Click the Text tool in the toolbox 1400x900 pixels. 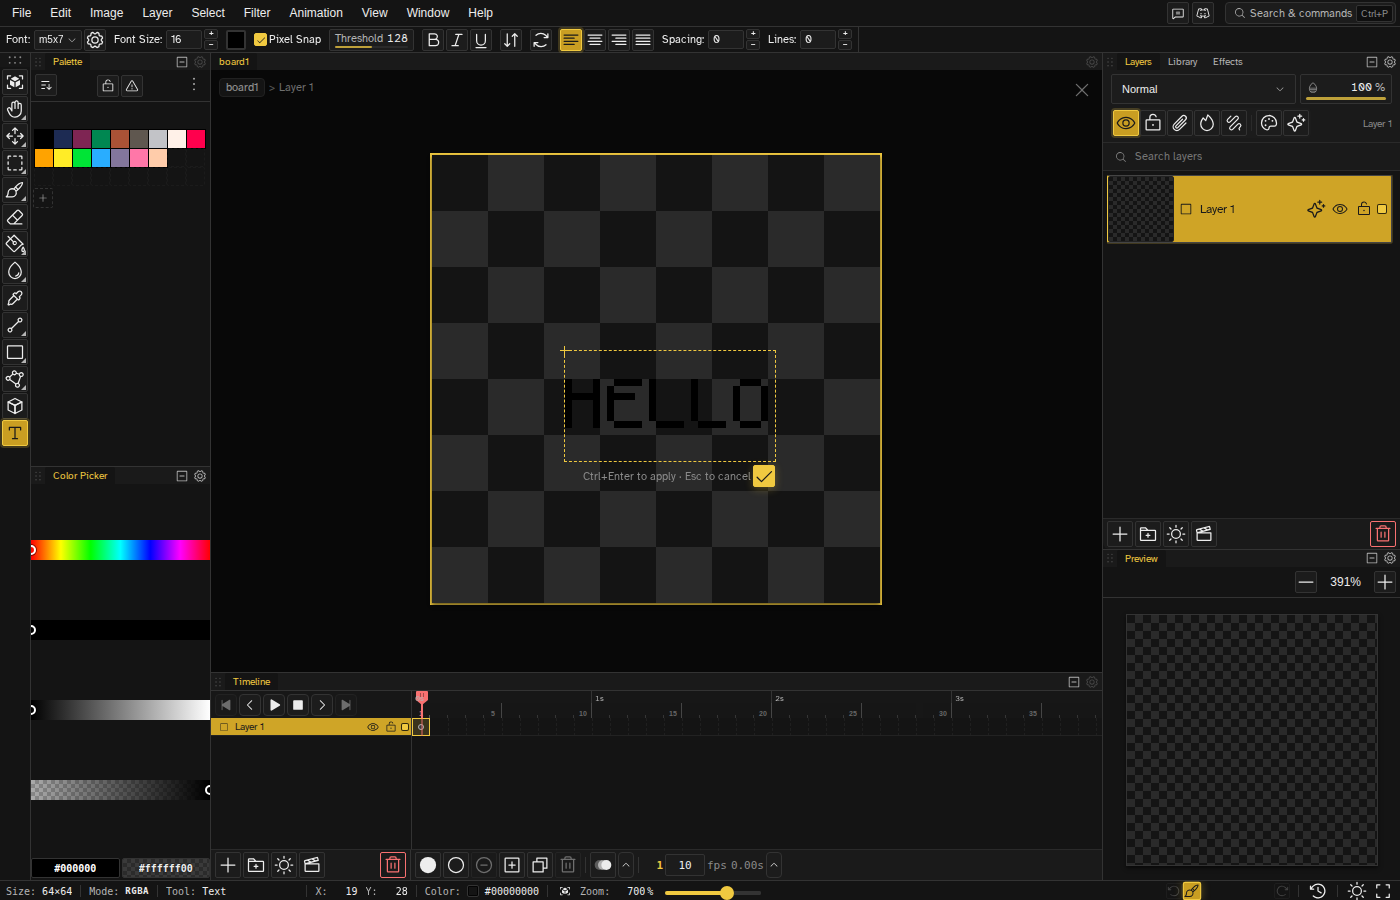pos(15,433)
